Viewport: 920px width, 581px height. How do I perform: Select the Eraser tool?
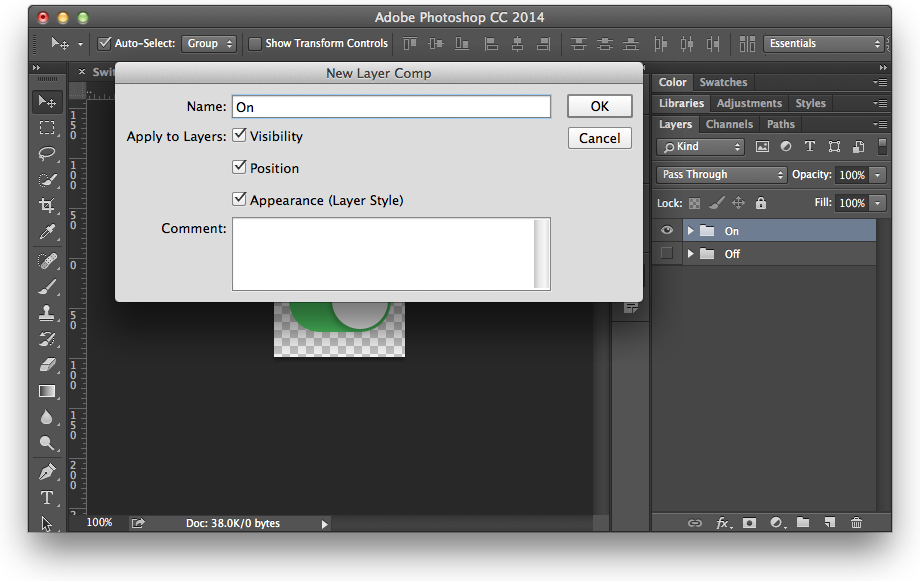point(47,365)
